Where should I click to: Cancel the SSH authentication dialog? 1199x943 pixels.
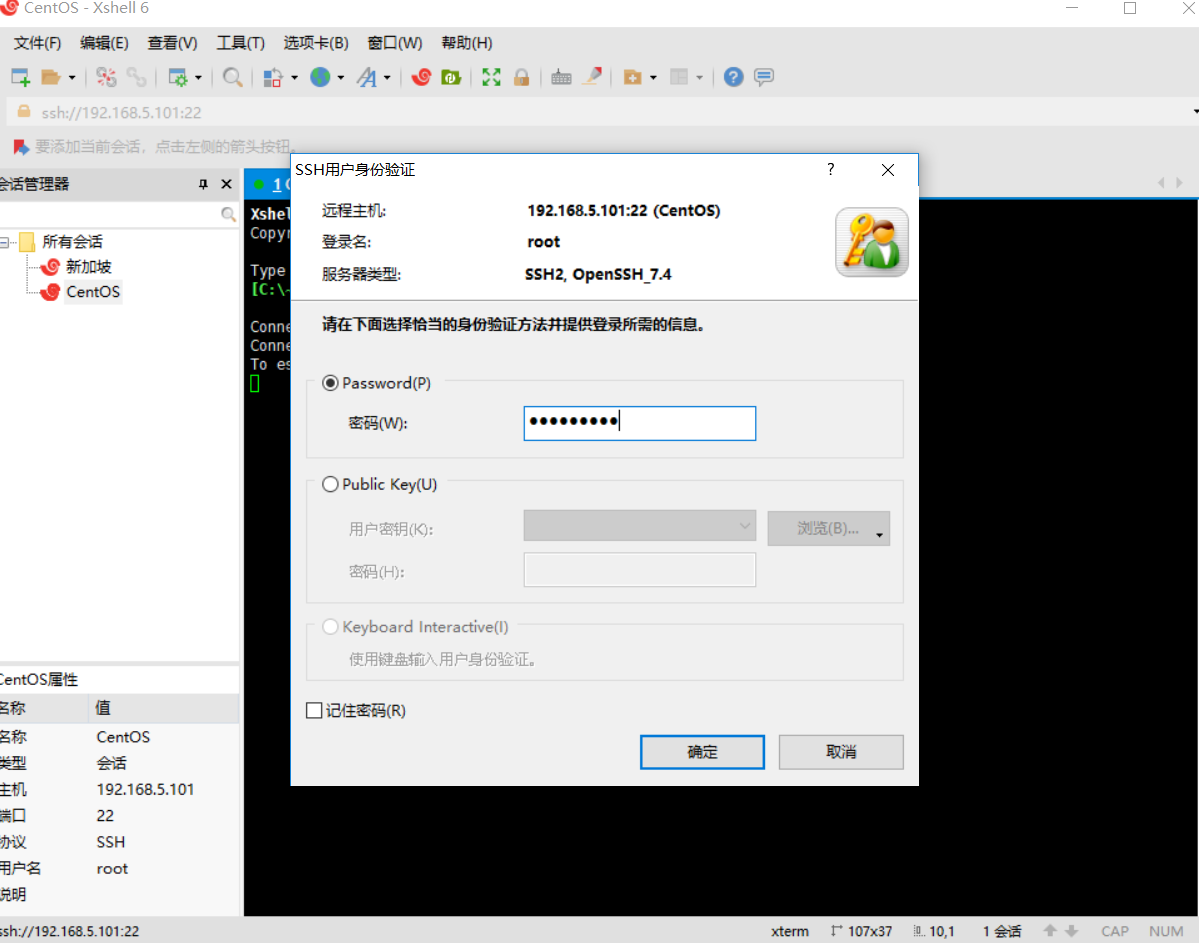840,751
